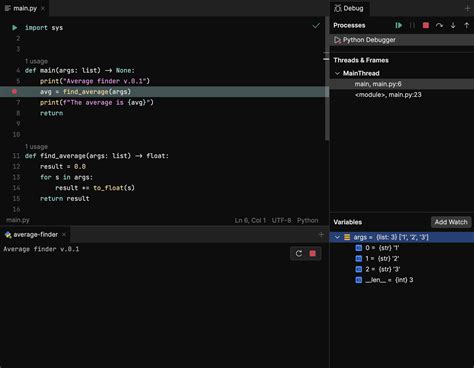Click the Step Over arrow icon

439,25
